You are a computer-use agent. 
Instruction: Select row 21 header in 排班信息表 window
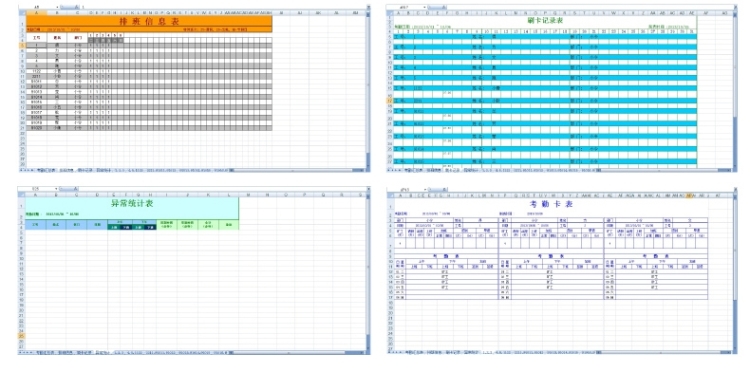point(22,128)
